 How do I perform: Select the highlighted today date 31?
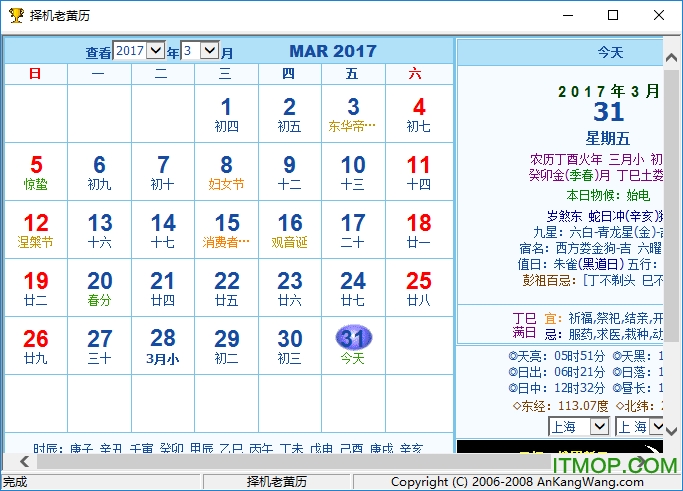click(353, 338)
